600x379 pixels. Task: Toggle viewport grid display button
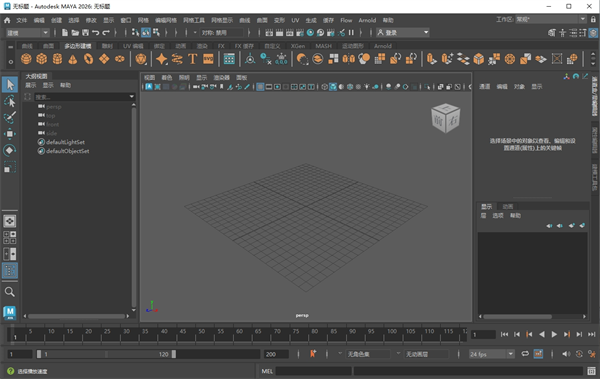click(x=260, y=87)
